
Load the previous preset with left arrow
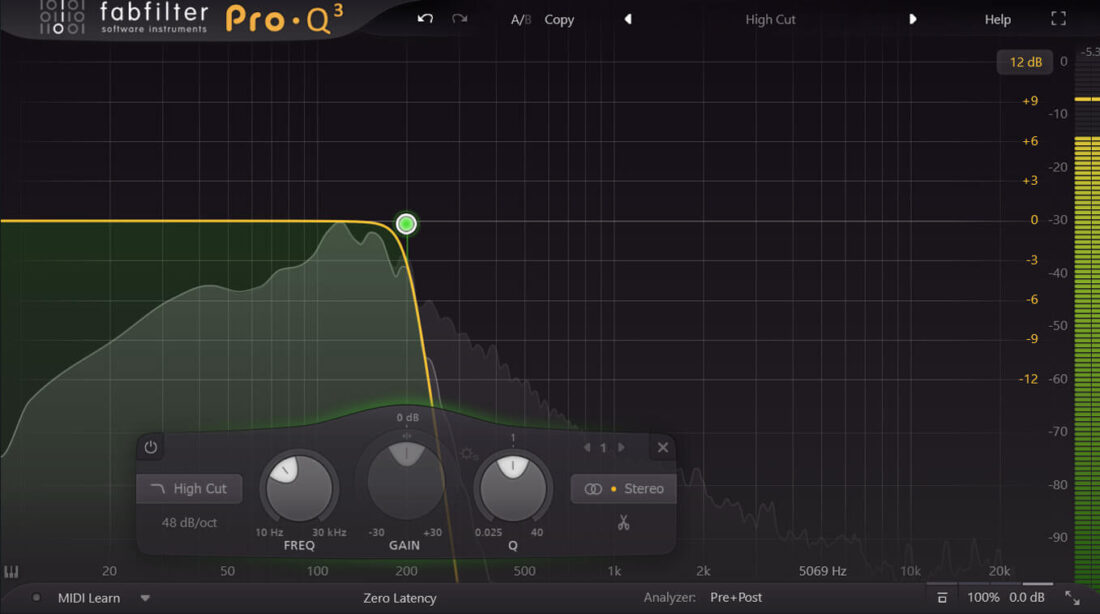pyautogui.click(x=628, y=19)
